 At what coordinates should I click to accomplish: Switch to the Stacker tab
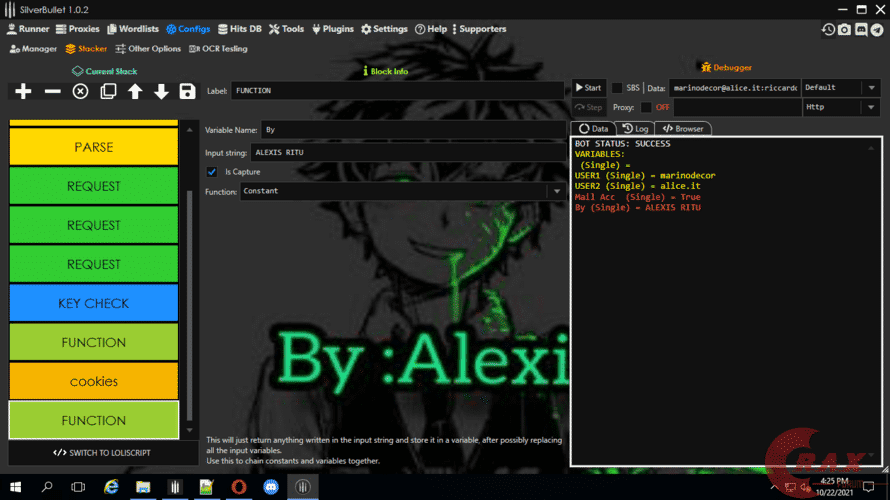click(x=86, y=49)
